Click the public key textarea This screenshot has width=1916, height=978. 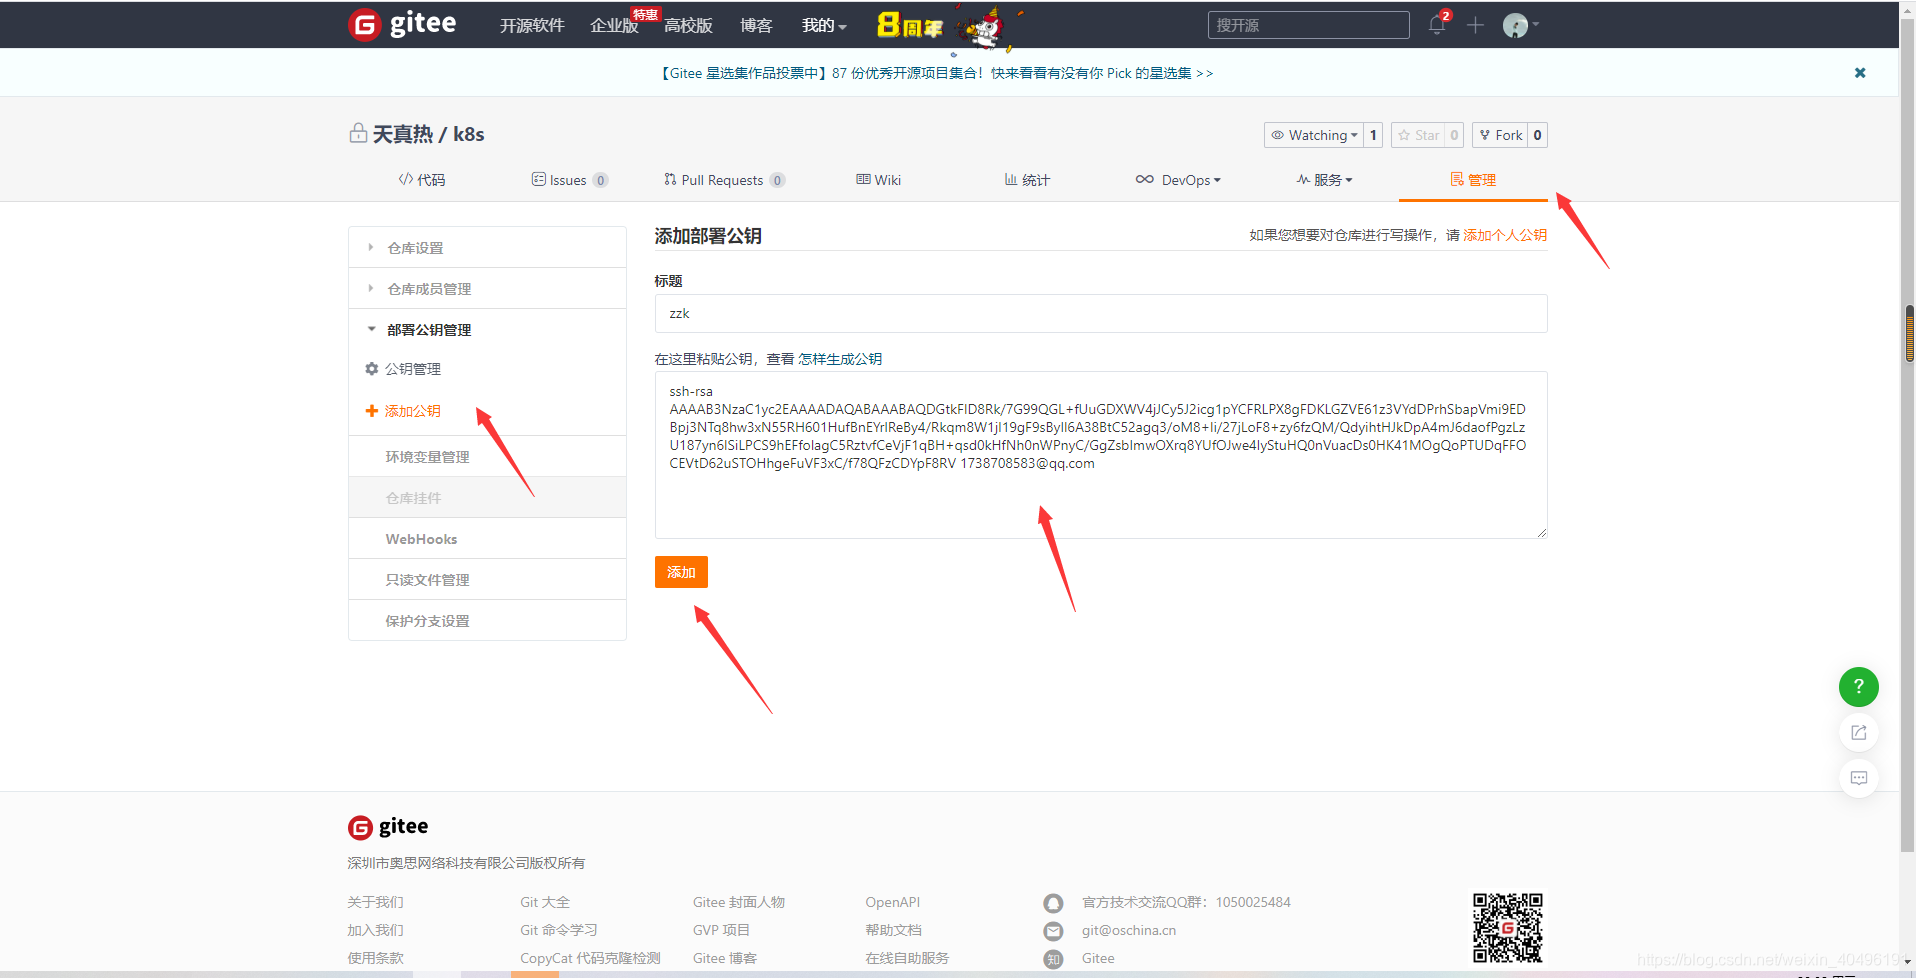point(1101,455)
